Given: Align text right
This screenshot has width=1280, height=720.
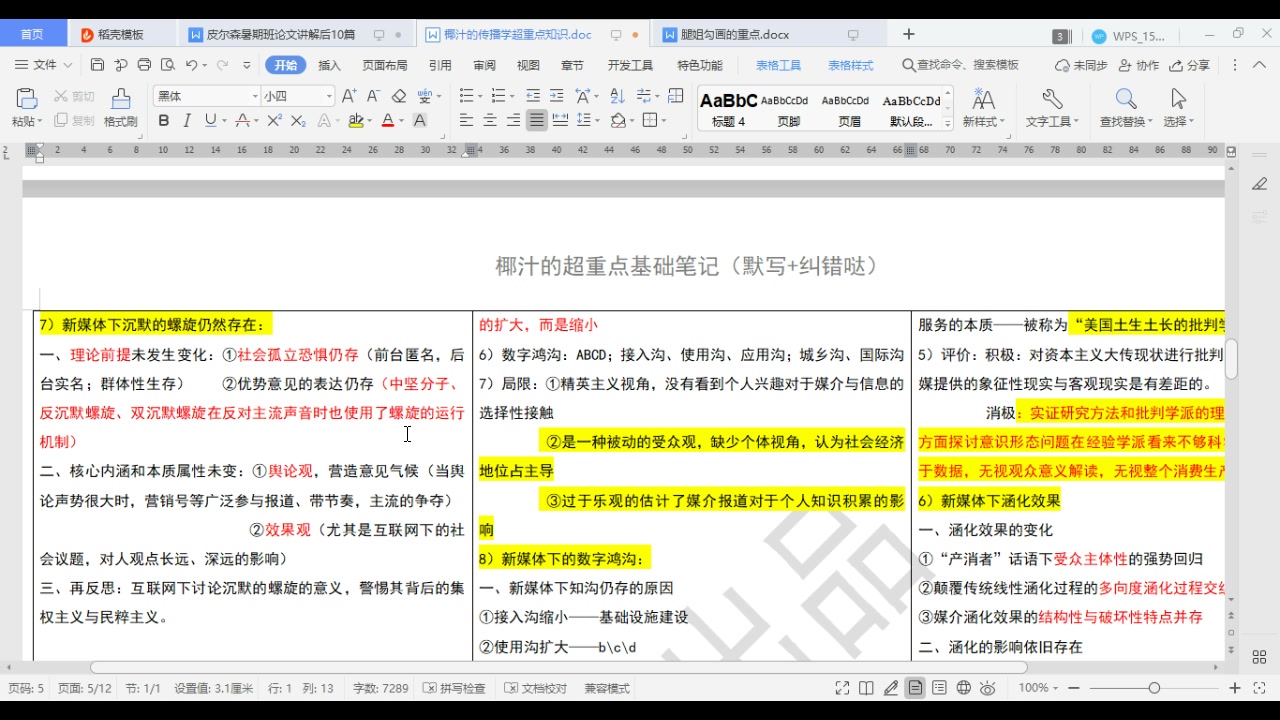Looking at the screenshot, I should (x=514, y=121).
